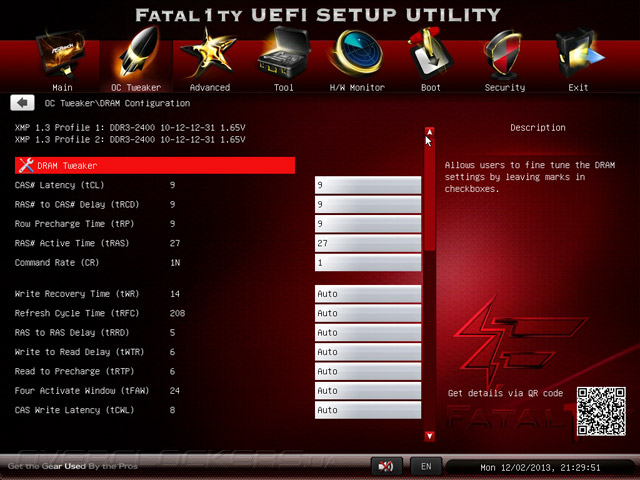640x480 pixels.
Task: Click the OC Tweaker tab label
Action: pyautogui.click(x=136, y=87)
